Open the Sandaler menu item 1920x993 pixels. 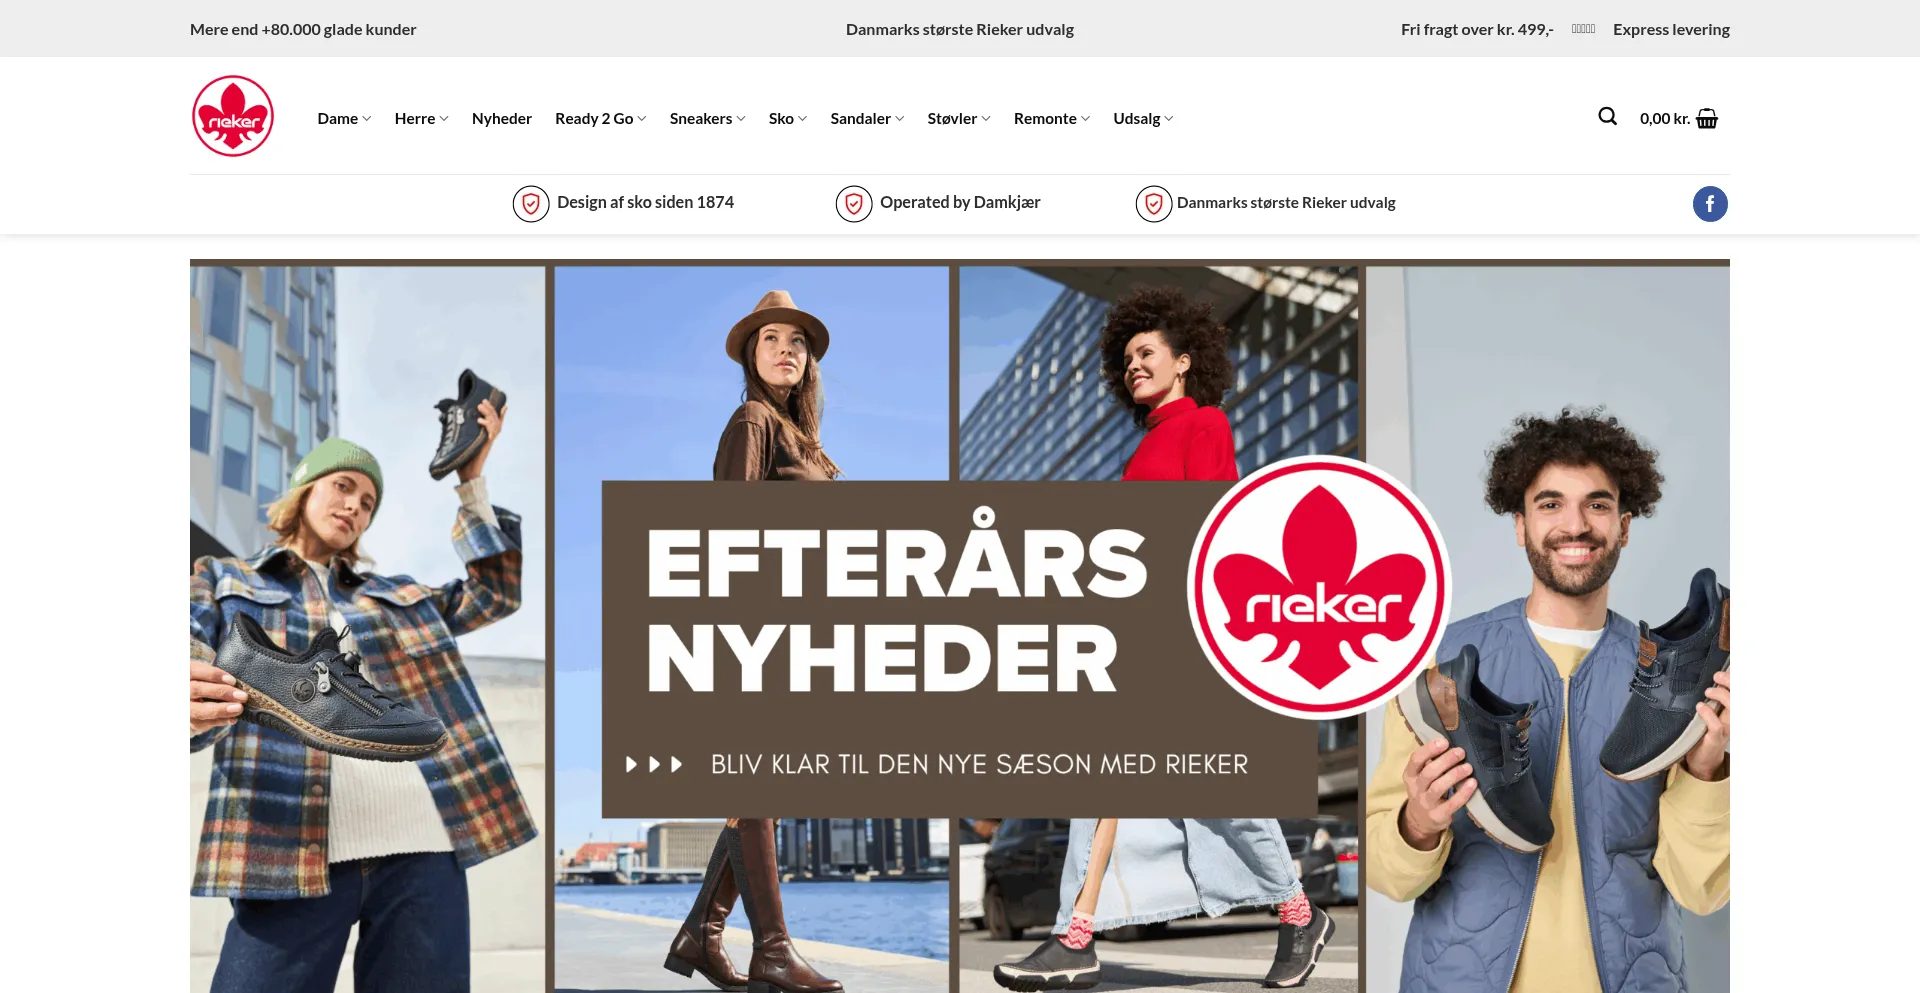point(867,118)
